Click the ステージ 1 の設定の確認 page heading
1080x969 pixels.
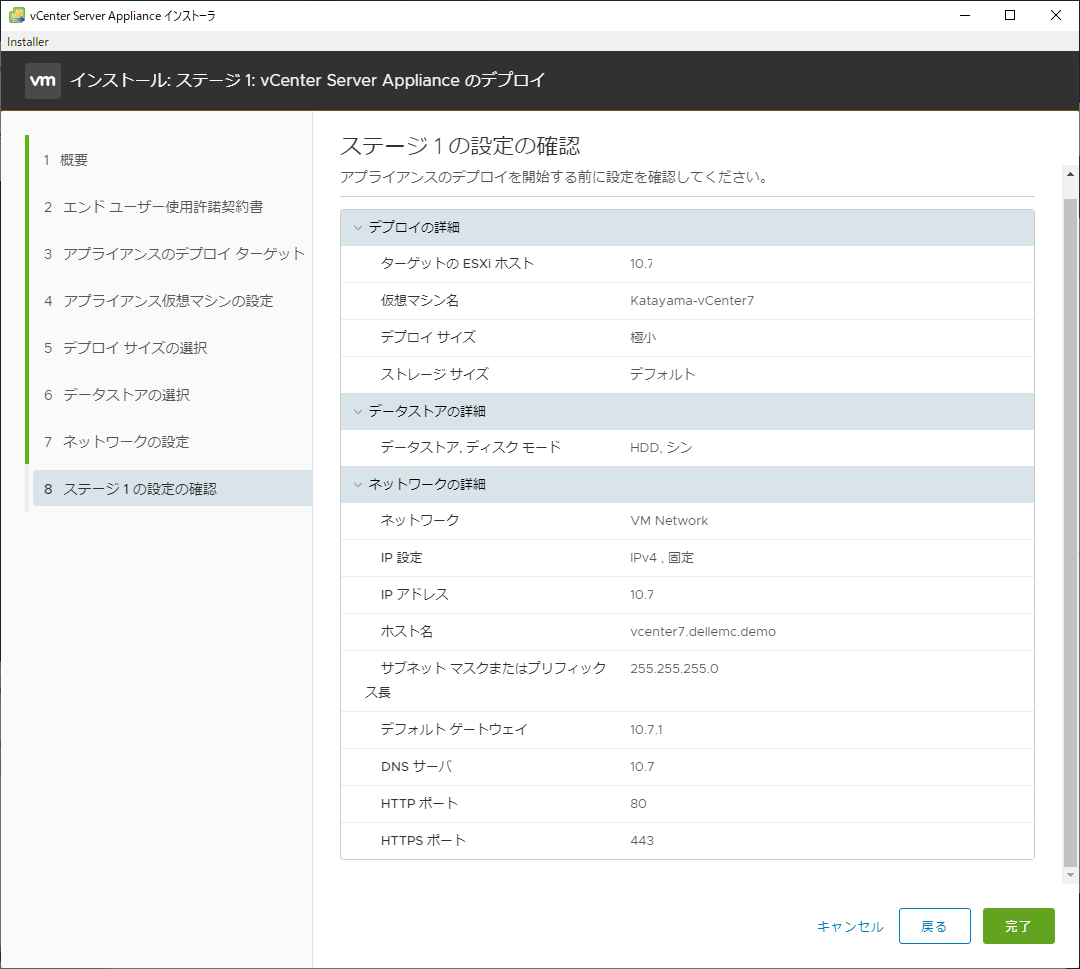(460, 146)
